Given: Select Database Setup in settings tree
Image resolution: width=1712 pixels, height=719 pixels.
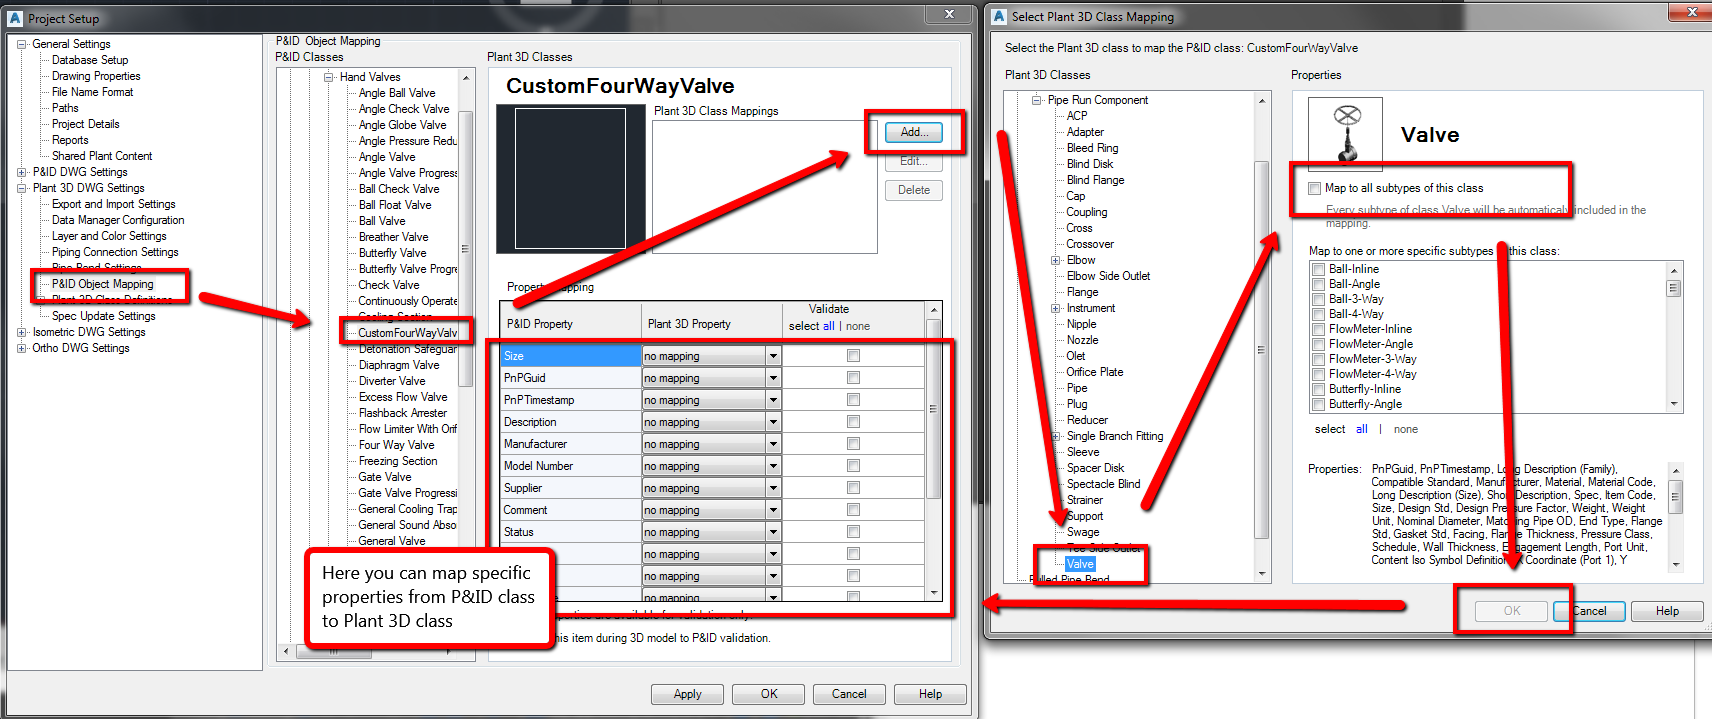Looking at the screenshot, I should click(x=90, y=60).
